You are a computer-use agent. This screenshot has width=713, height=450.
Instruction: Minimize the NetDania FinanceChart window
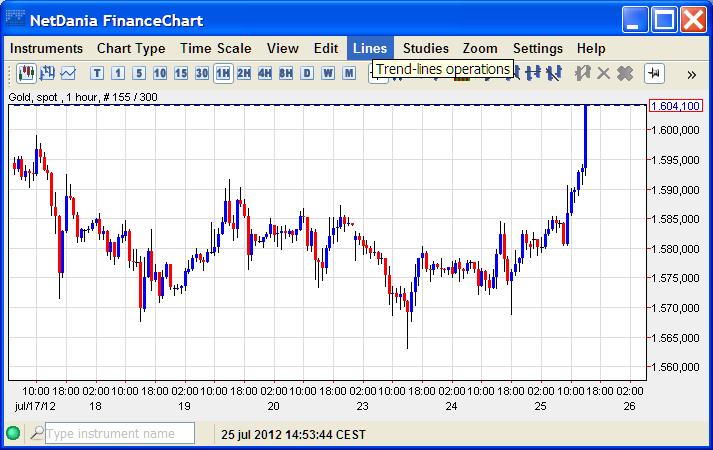point(635,20)
